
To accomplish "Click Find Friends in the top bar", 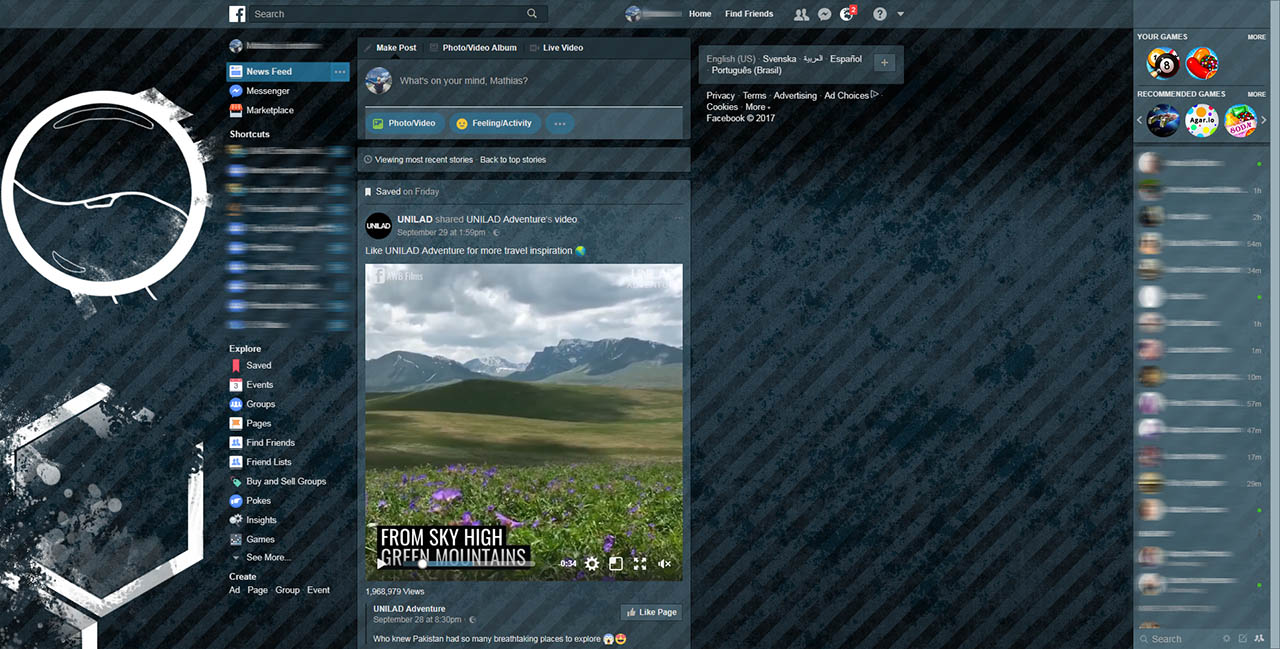I will coord(749,14).
